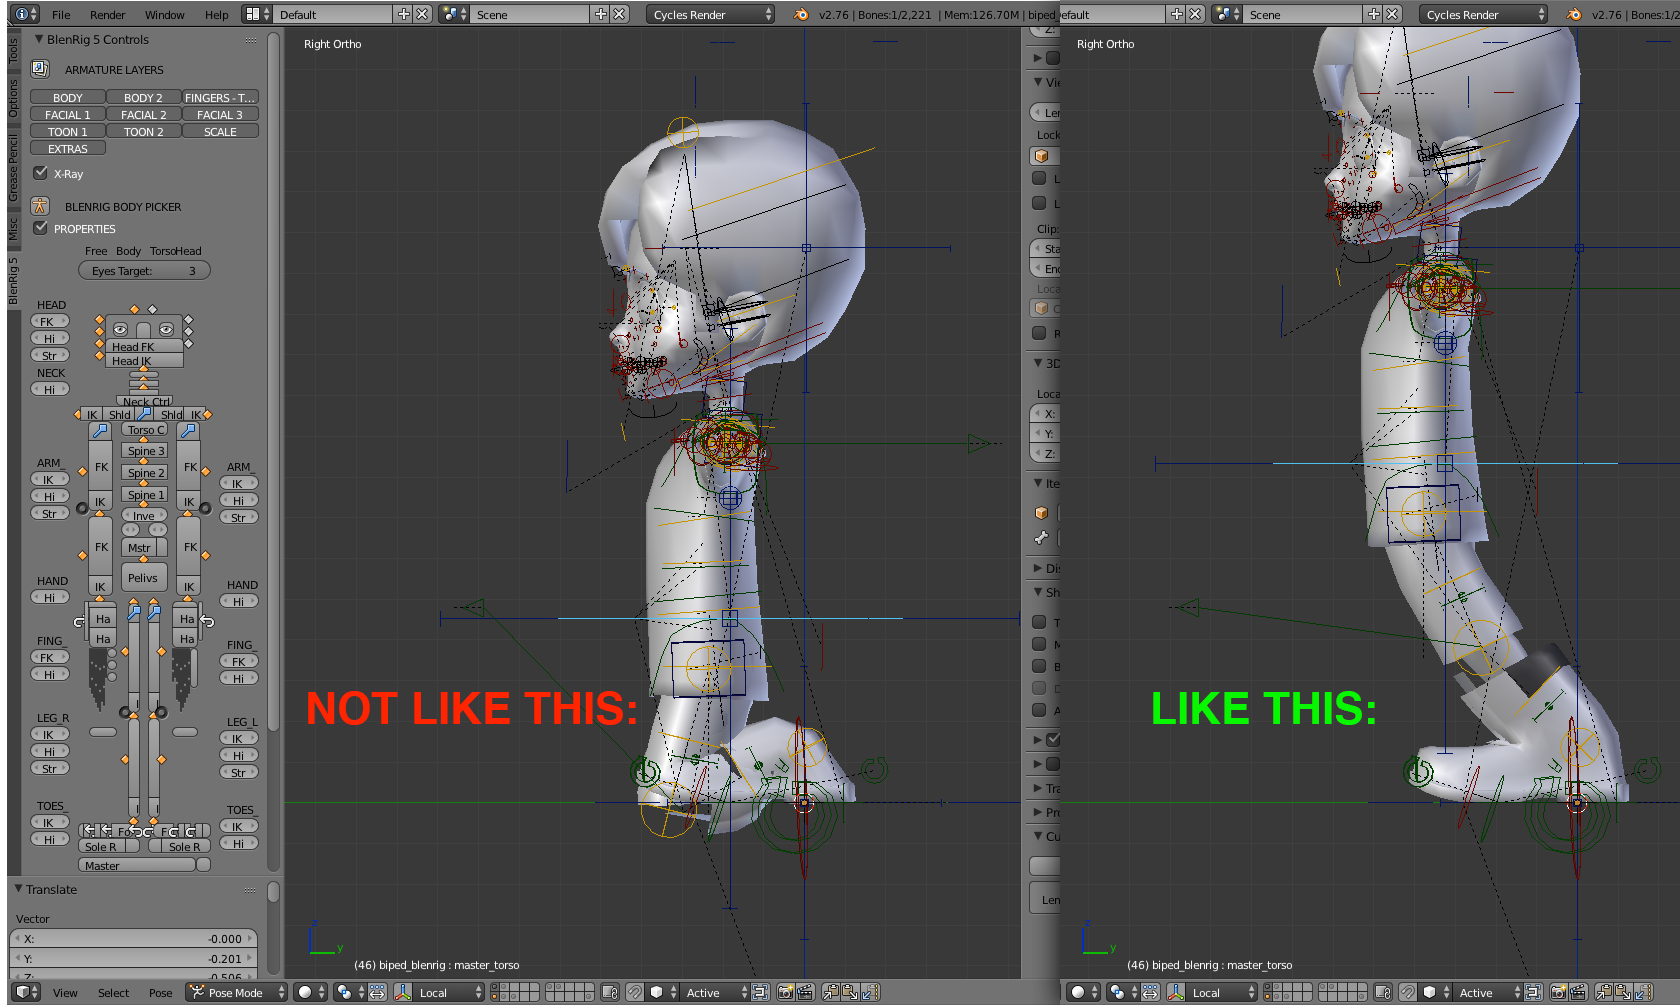Toggle the EXTRAS armature layer

tap(68, 148)
